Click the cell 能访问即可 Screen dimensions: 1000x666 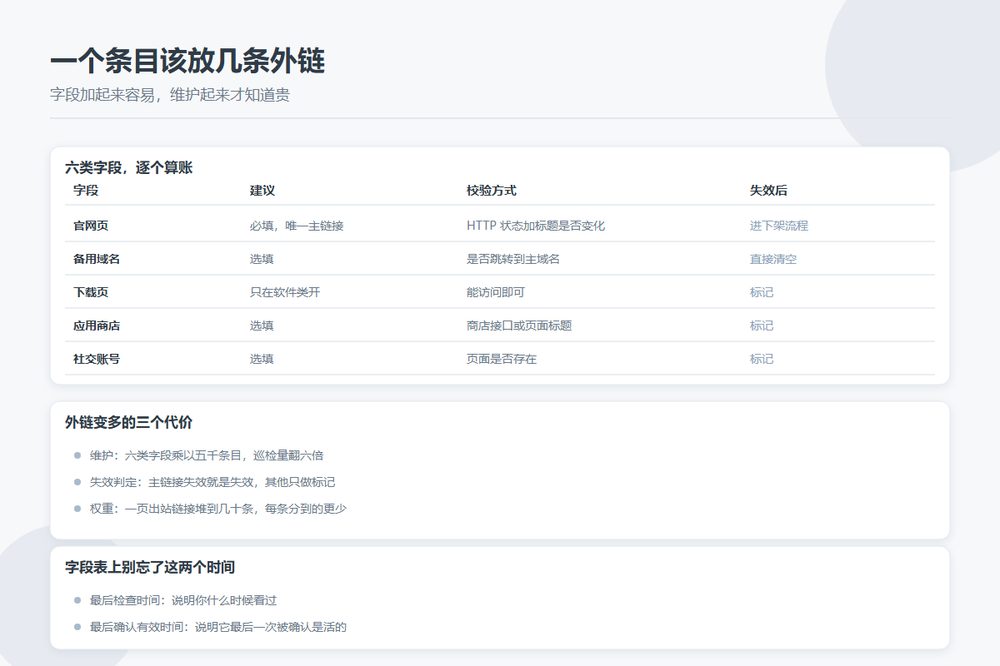point(496,292)
